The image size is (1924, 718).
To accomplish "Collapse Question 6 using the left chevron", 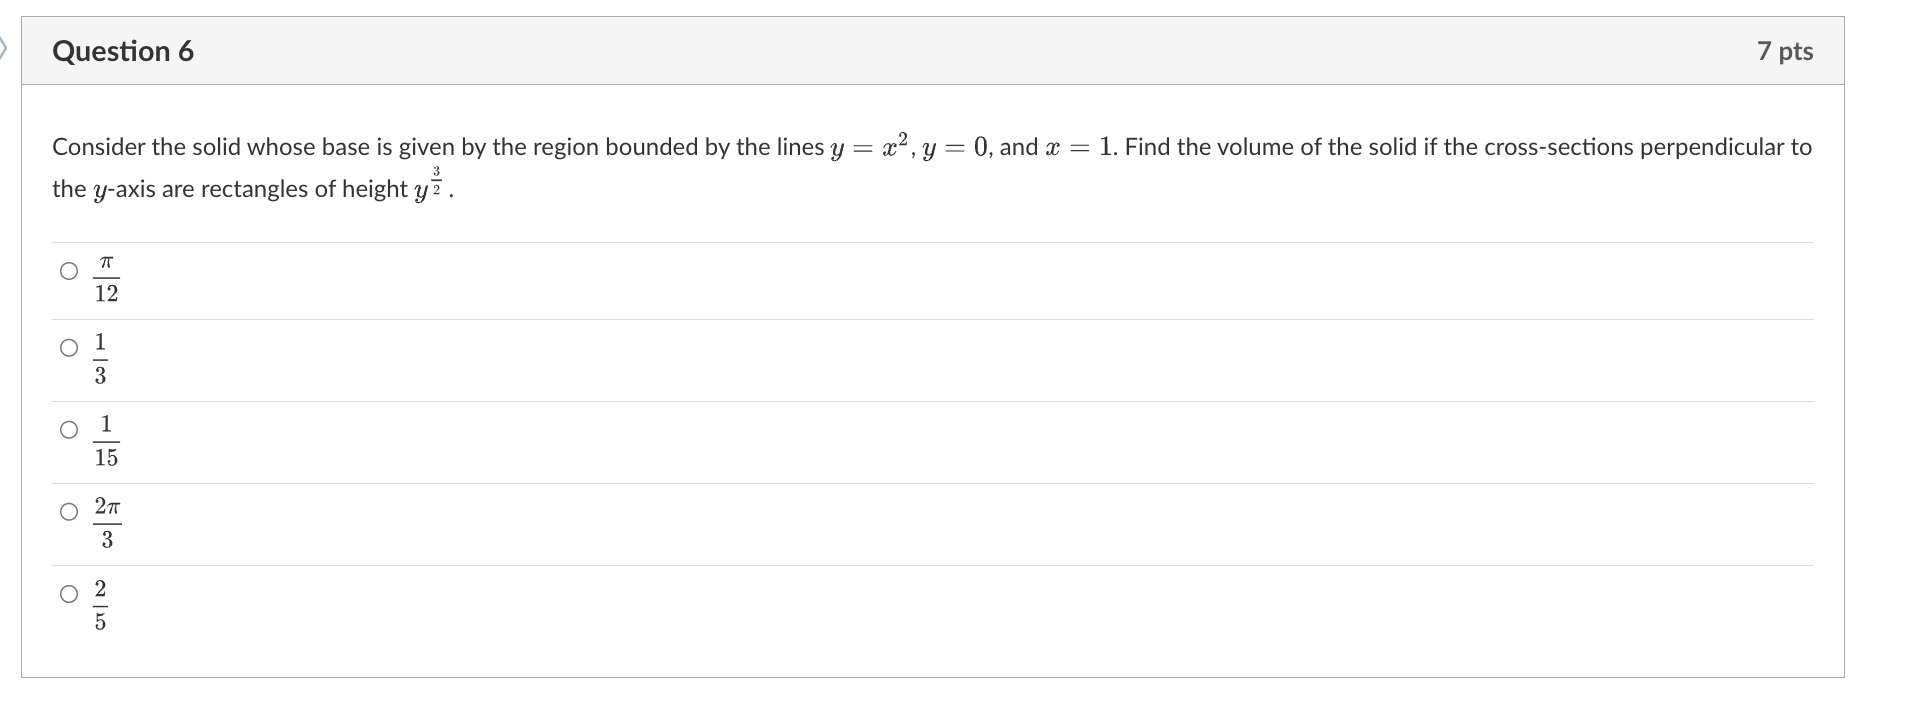I will click(x=6, y=45).
